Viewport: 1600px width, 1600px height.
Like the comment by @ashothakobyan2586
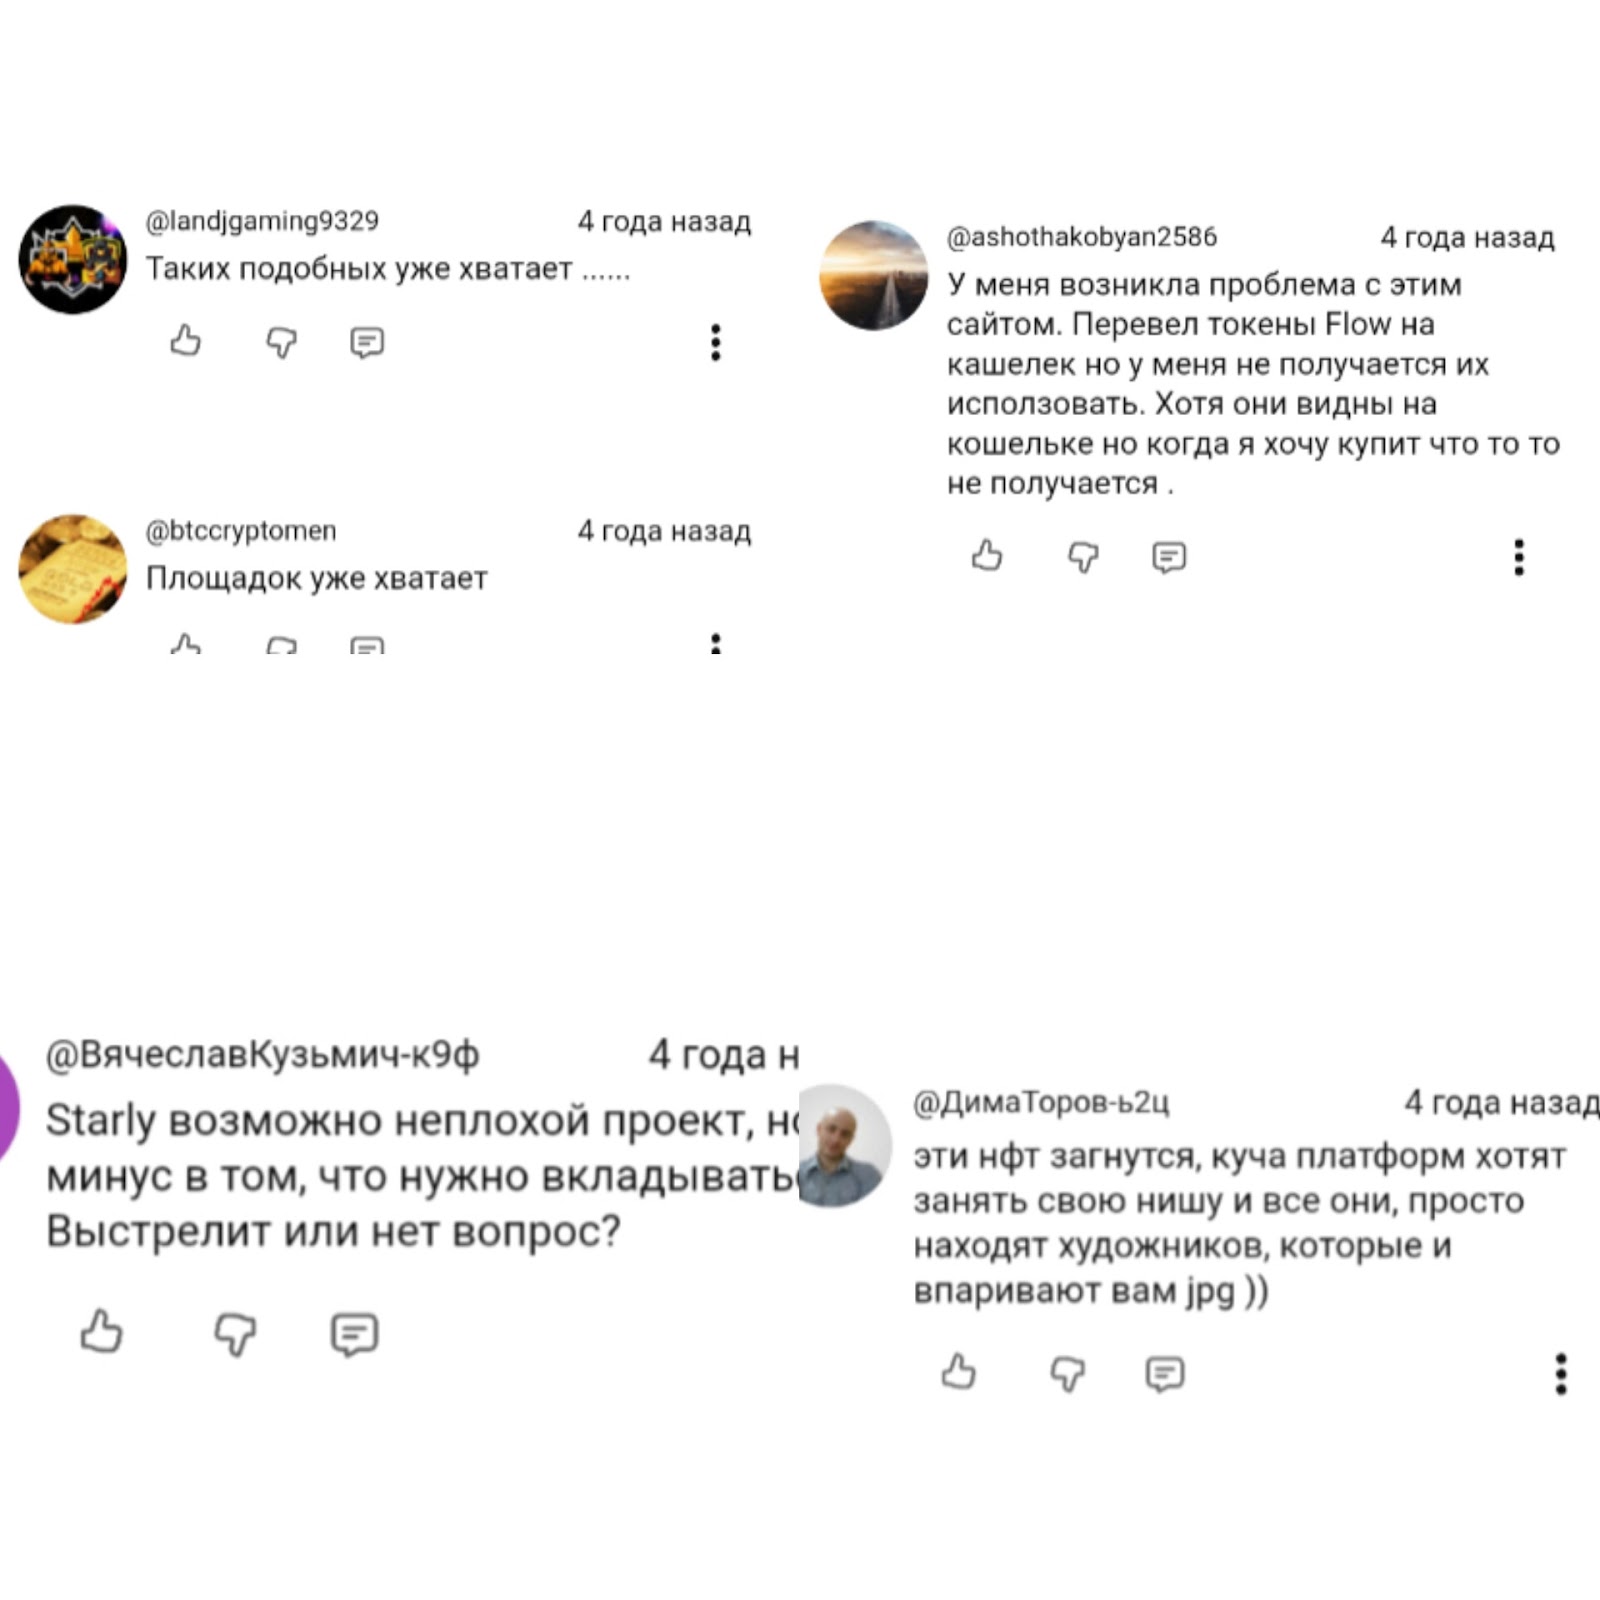tap(987, 556)
